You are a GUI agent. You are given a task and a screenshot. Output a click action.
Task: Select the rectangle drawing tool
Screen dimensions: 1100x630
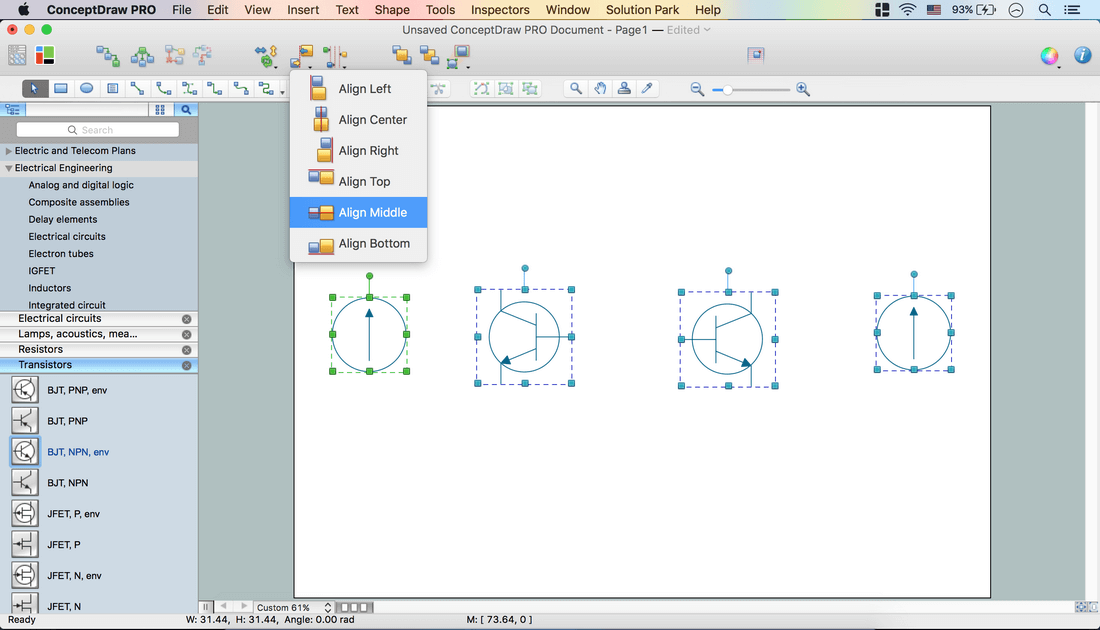[61, 88]
